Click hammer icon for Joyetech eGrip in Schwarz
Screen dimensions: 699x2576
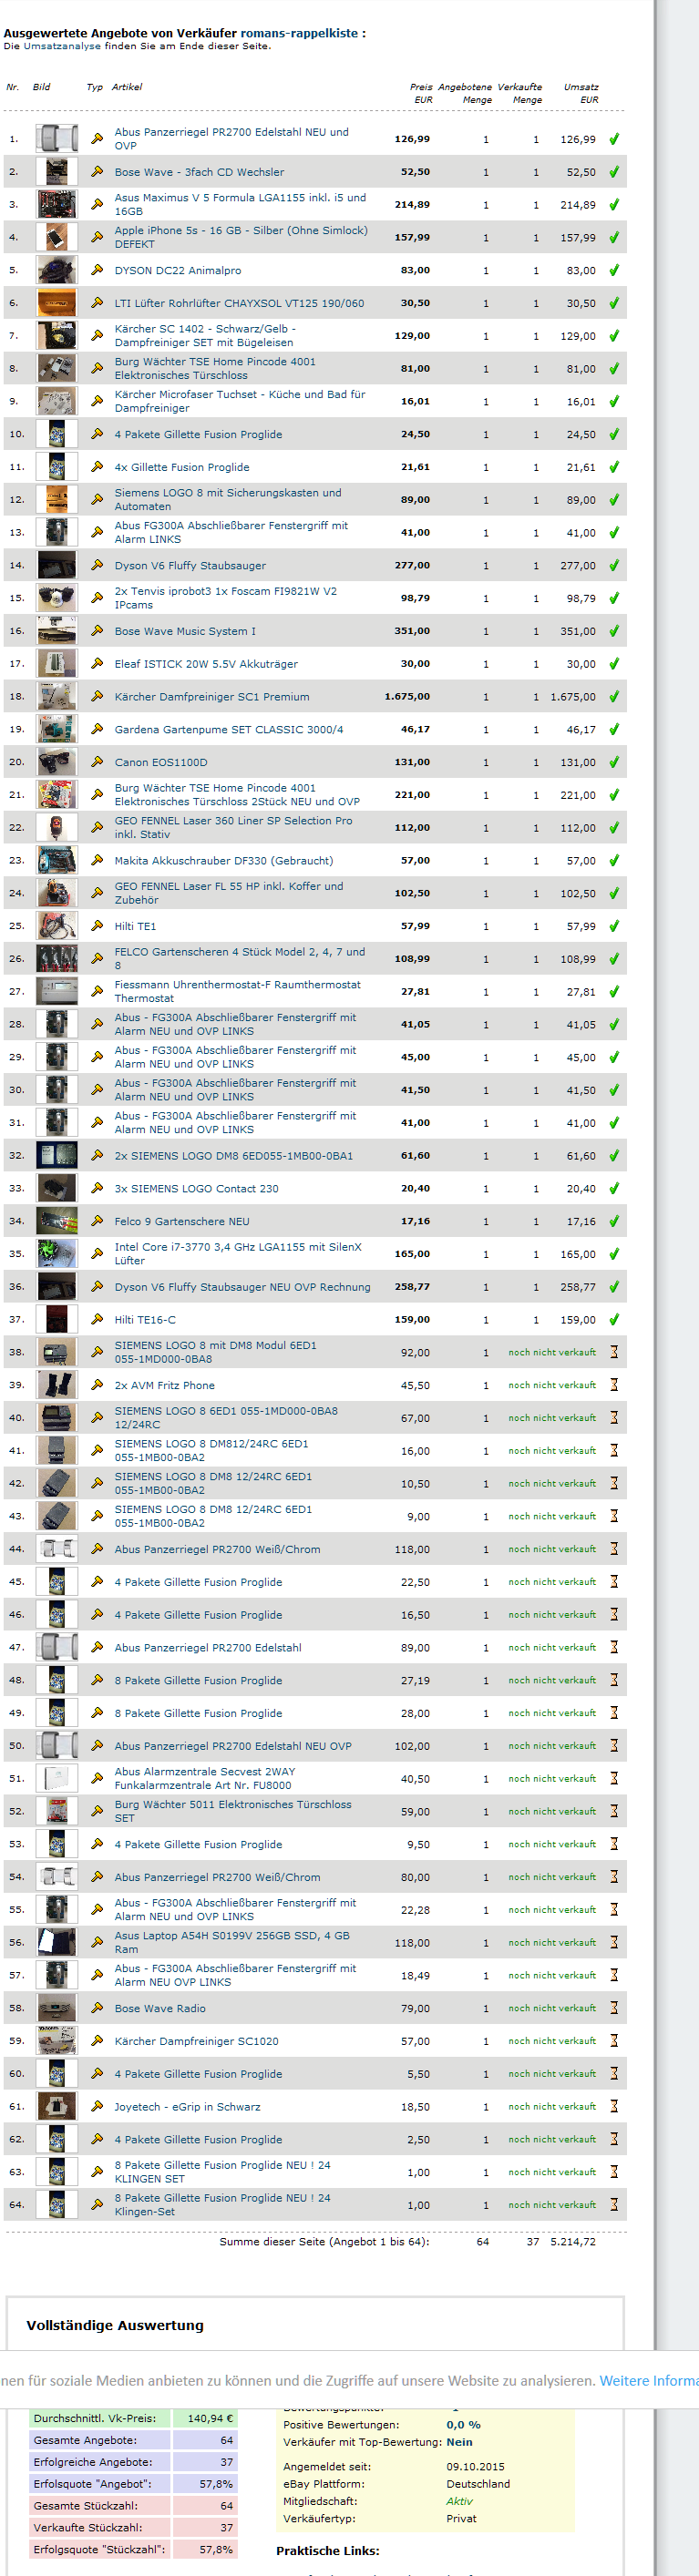click(97, 2106)
